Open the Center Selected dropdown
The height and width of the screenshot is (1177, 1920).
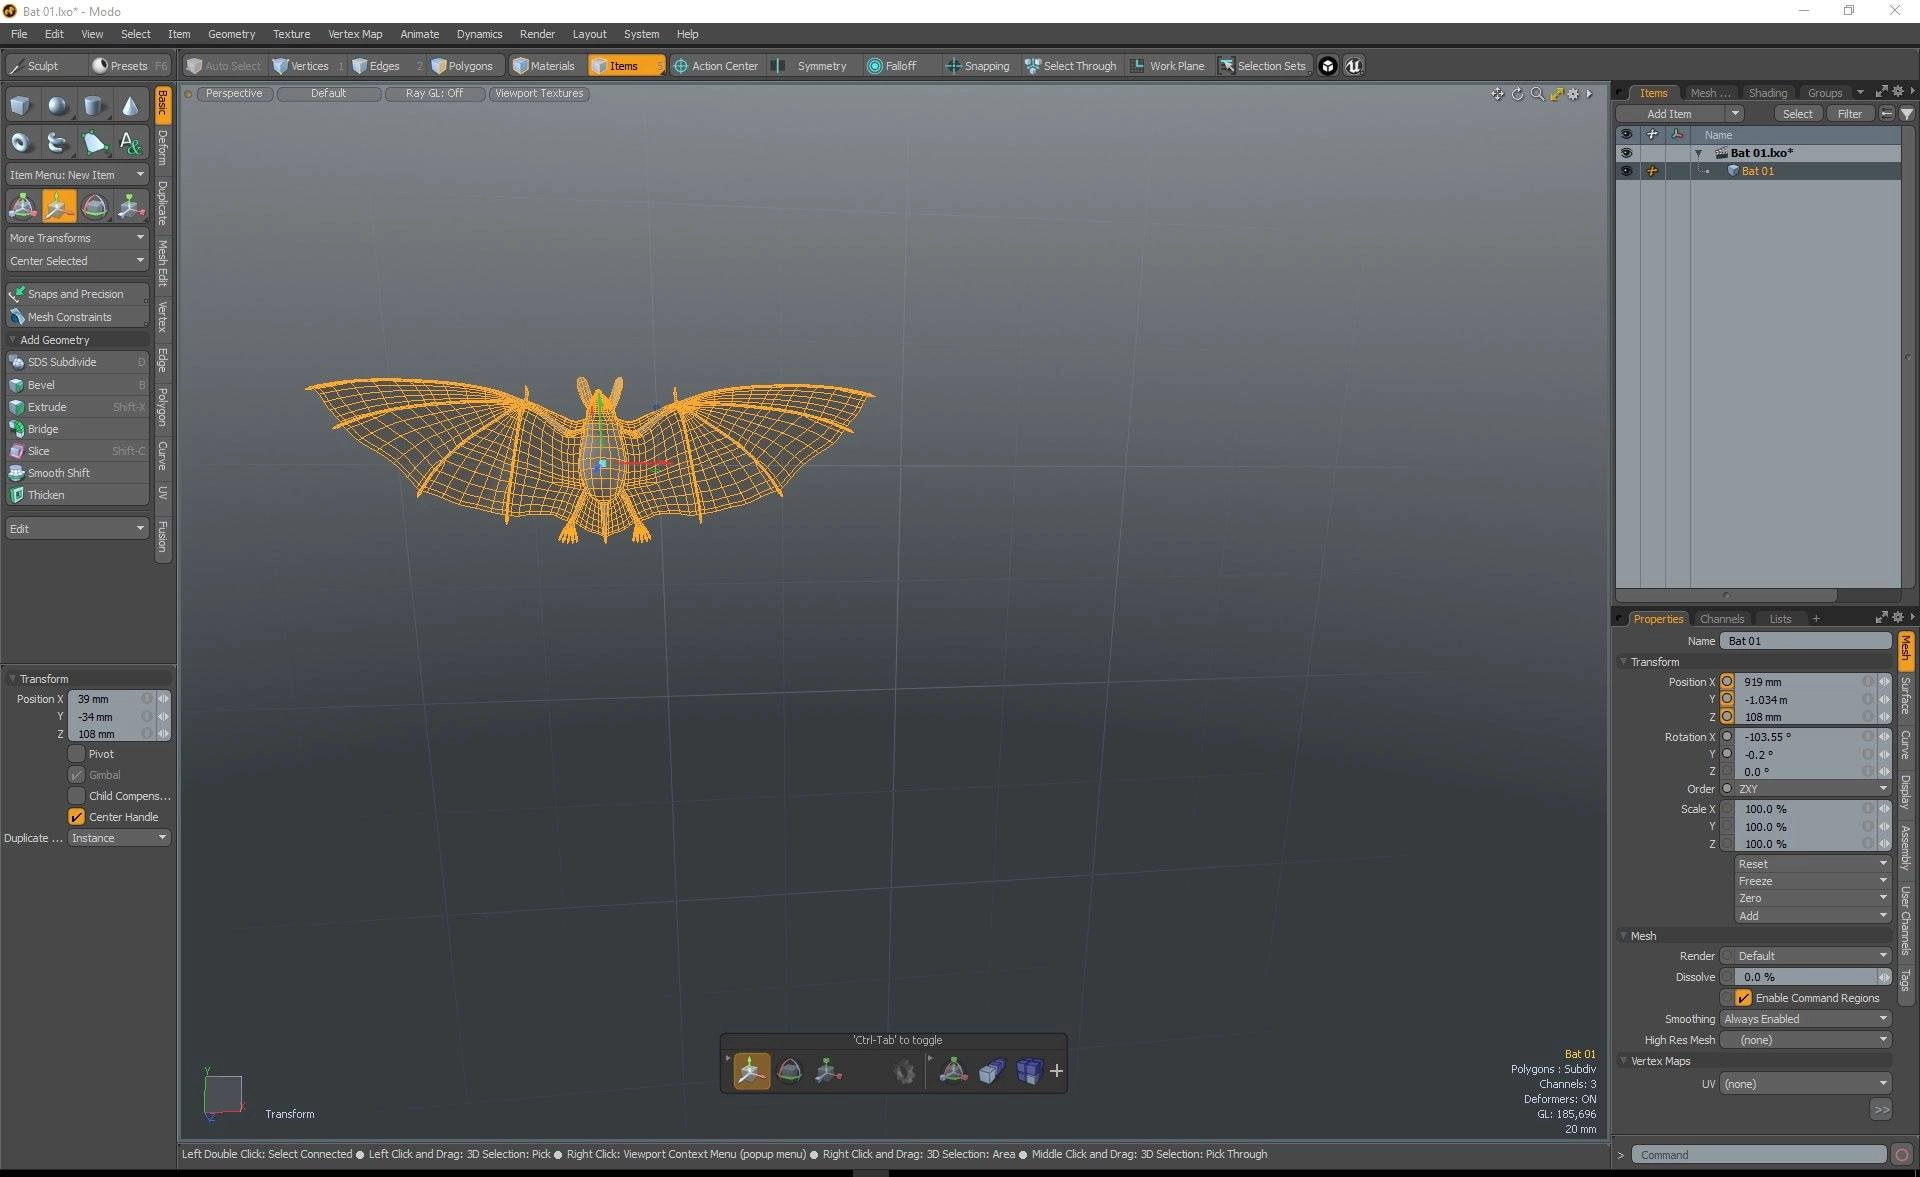(x=77, y=261)
